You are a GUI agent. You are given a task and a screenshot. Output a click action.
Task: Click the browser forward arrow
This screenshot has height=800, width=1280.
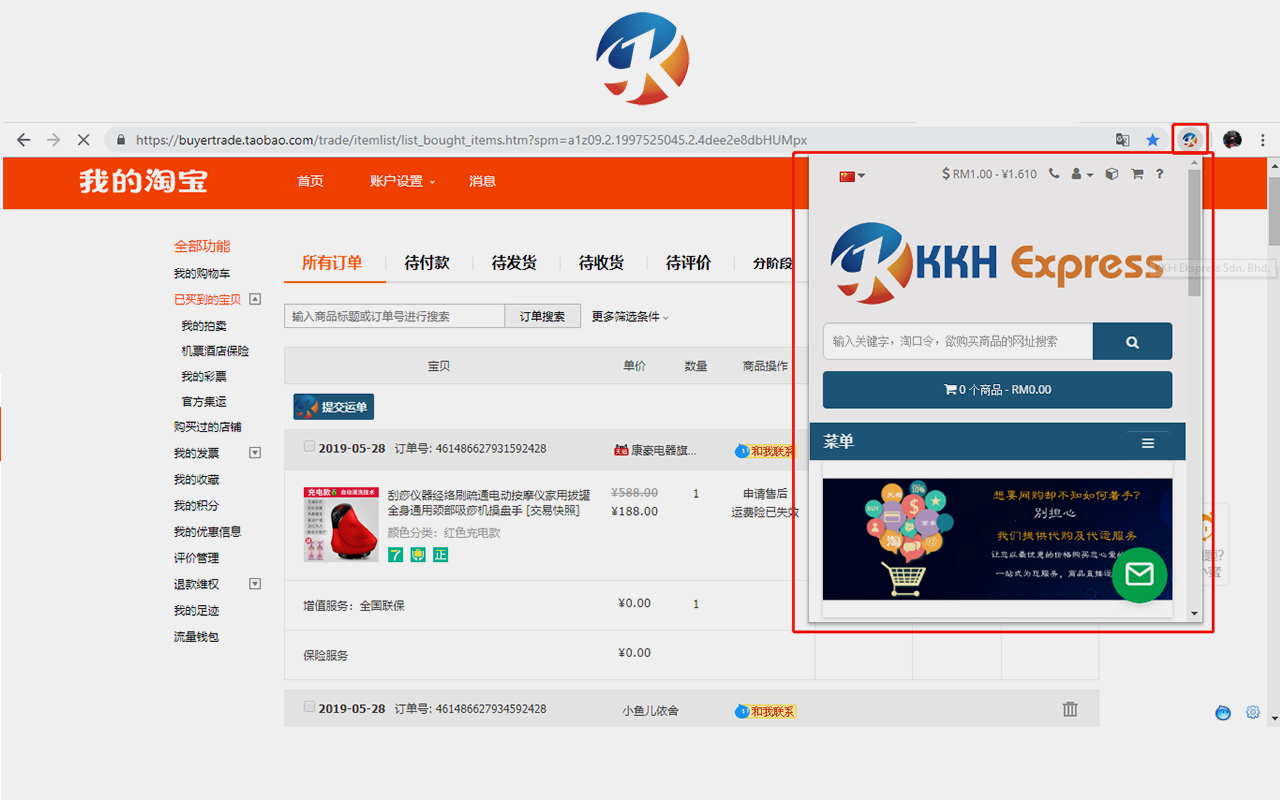point(54,140)
